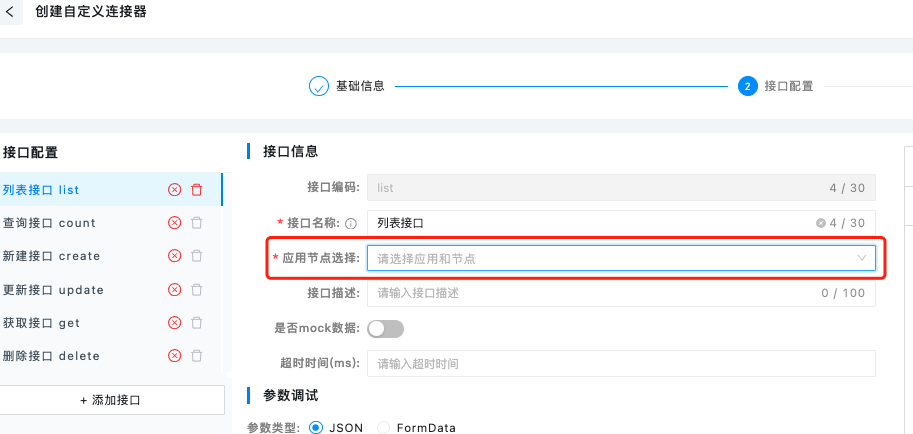Click the + 添加接口 button

pyautogui.click(x=111, y=400)
